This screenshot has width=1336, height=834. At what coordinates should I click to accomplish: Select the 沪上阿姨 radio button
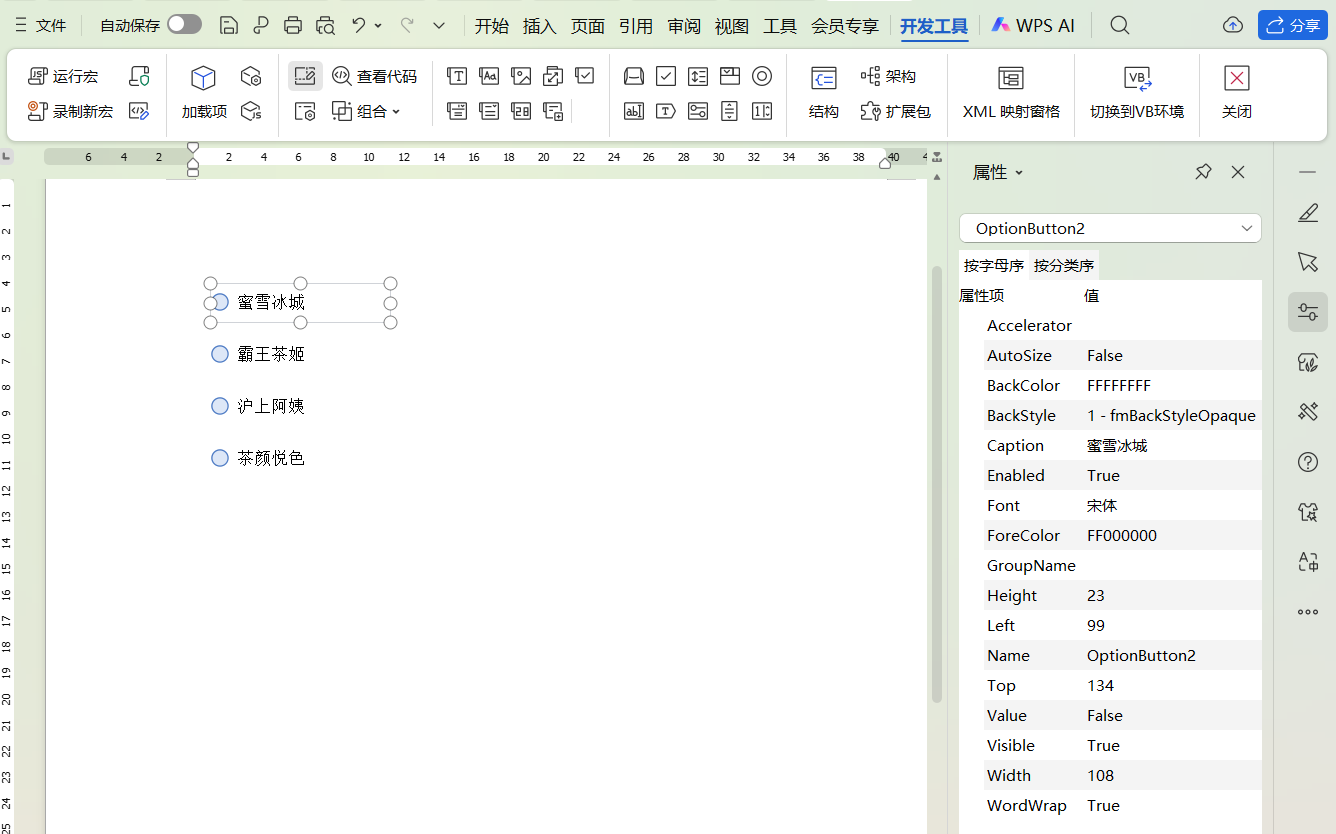[220, 406]
